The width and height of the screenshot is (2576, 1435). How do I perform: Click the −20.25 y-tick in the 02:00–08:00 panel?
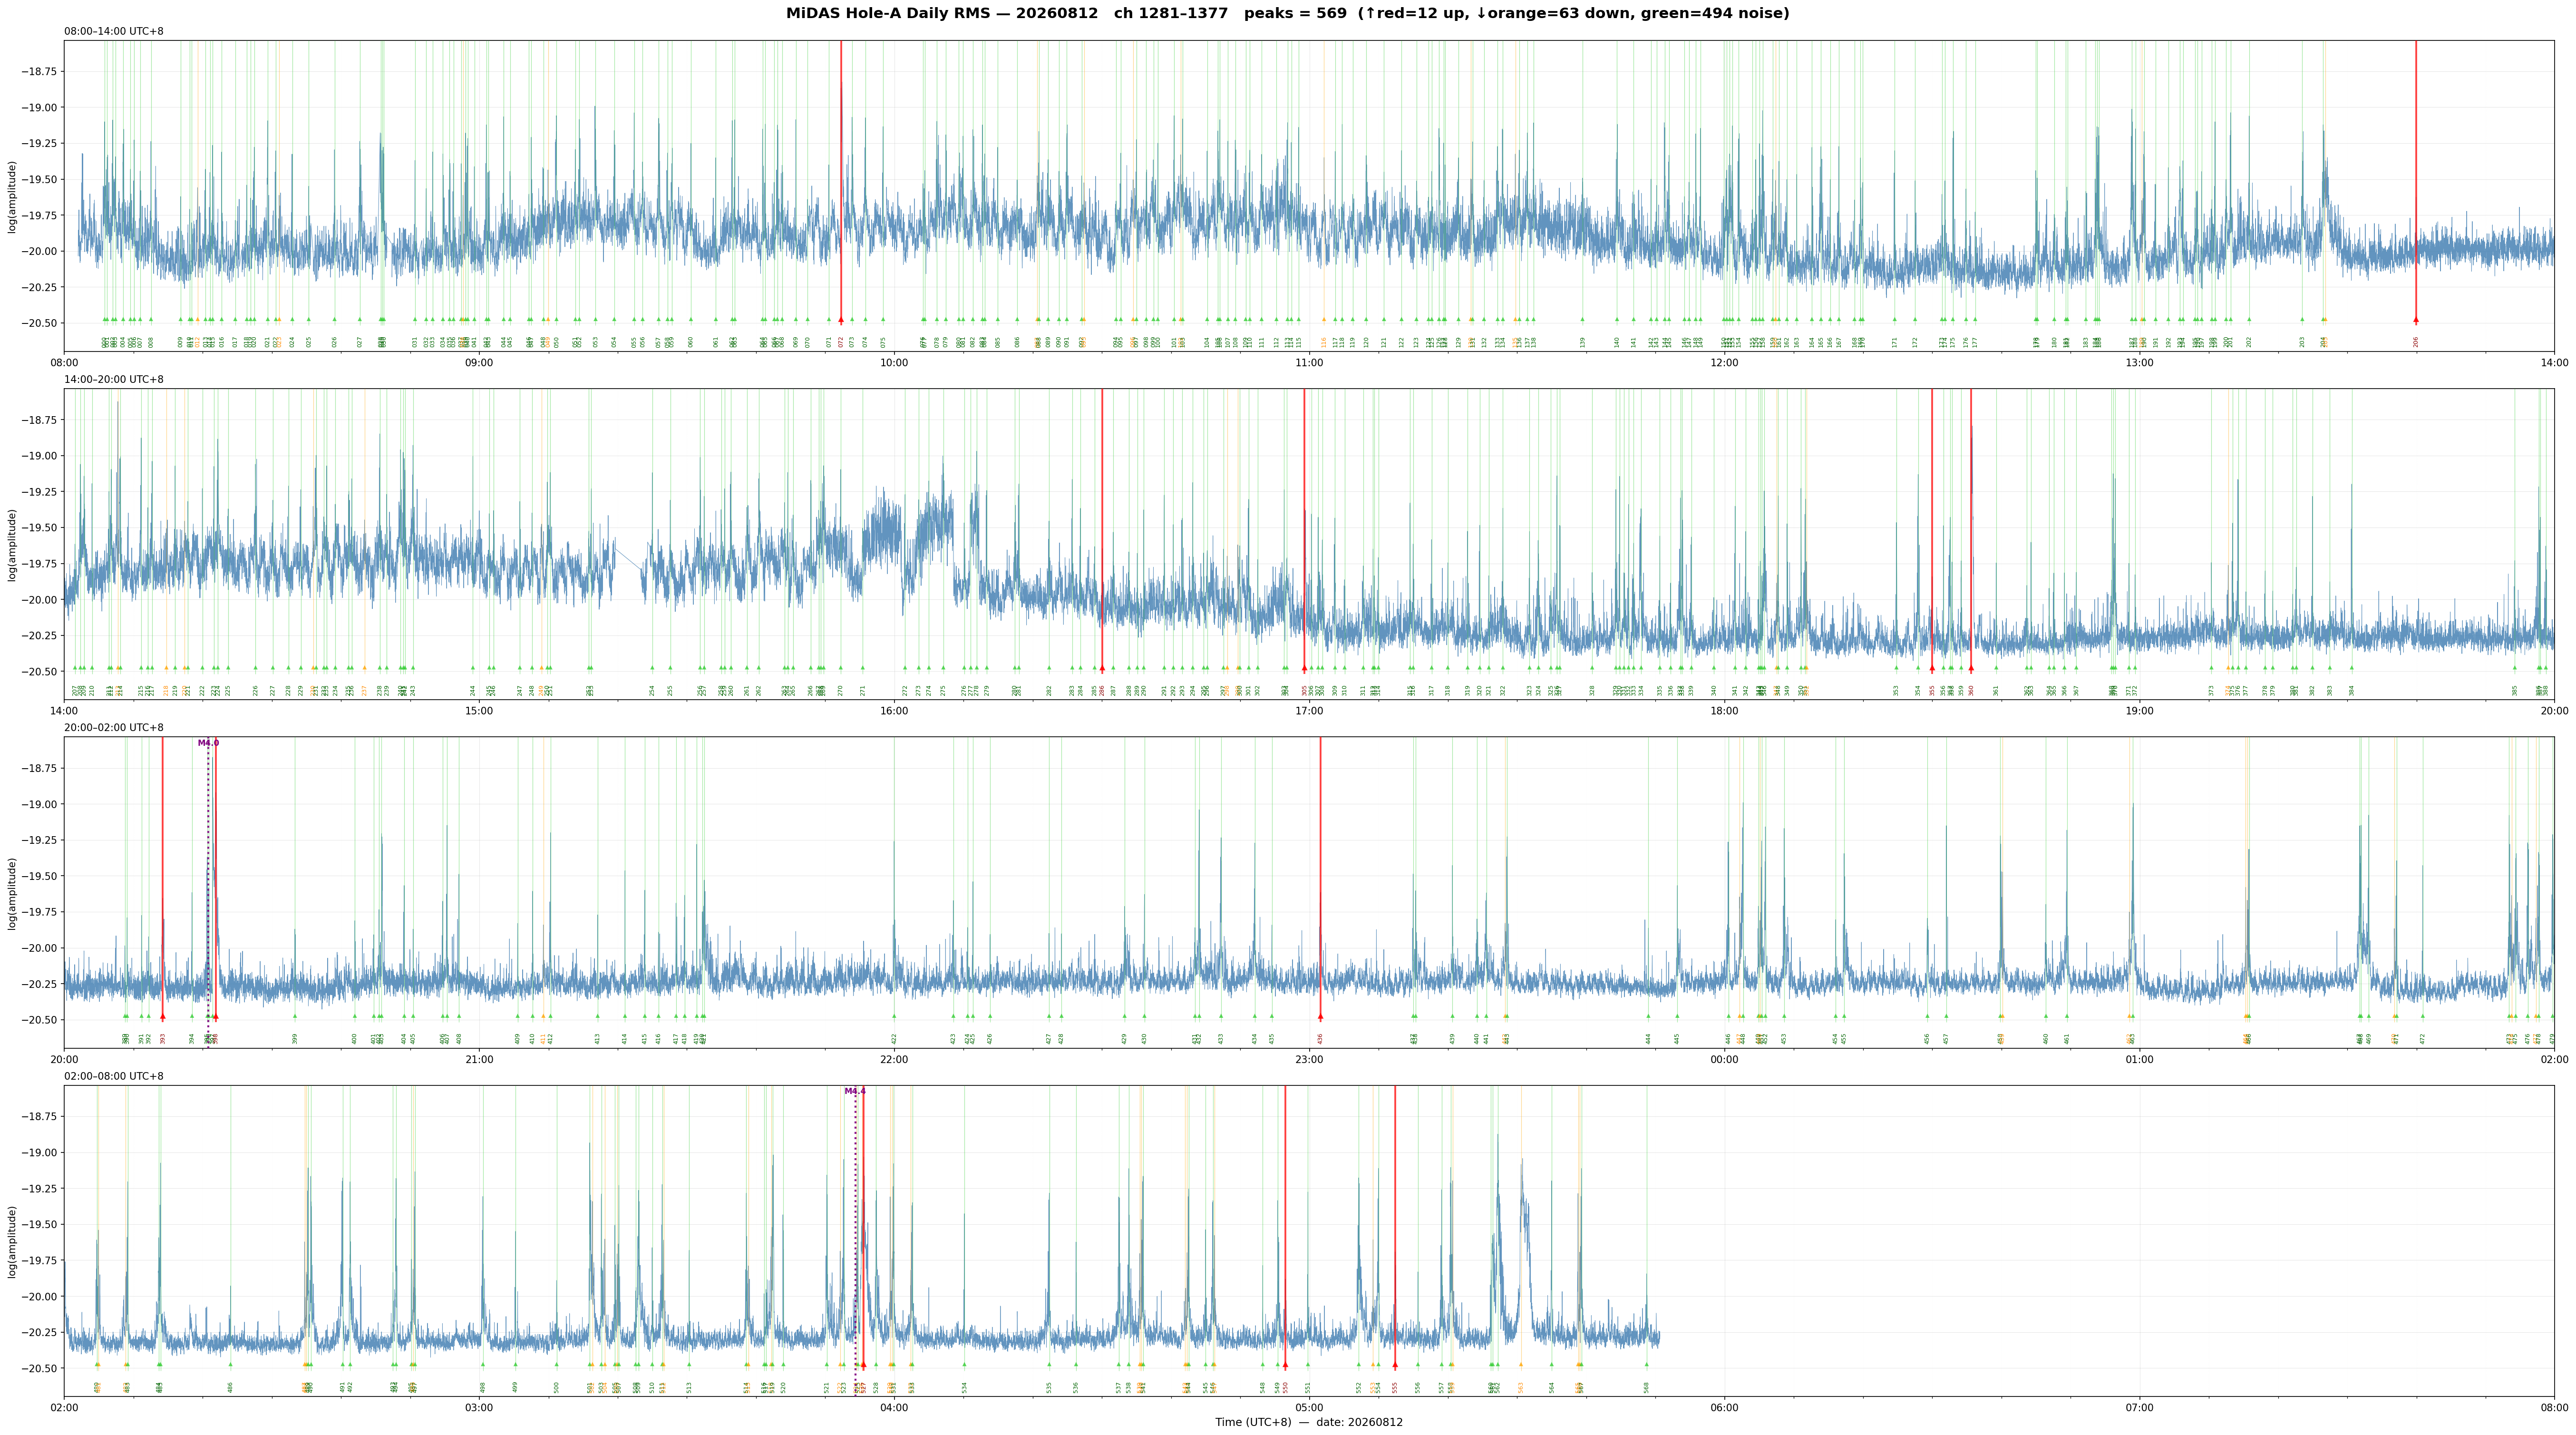pyautogui.click(x=42, y=1332)
